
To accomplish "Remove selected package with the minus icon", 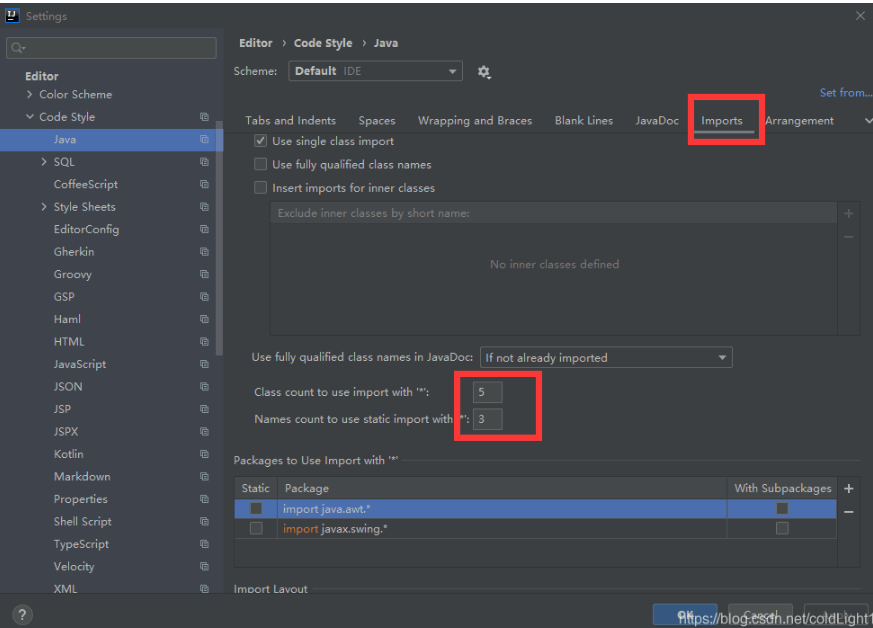I will (x=849, y=512).
